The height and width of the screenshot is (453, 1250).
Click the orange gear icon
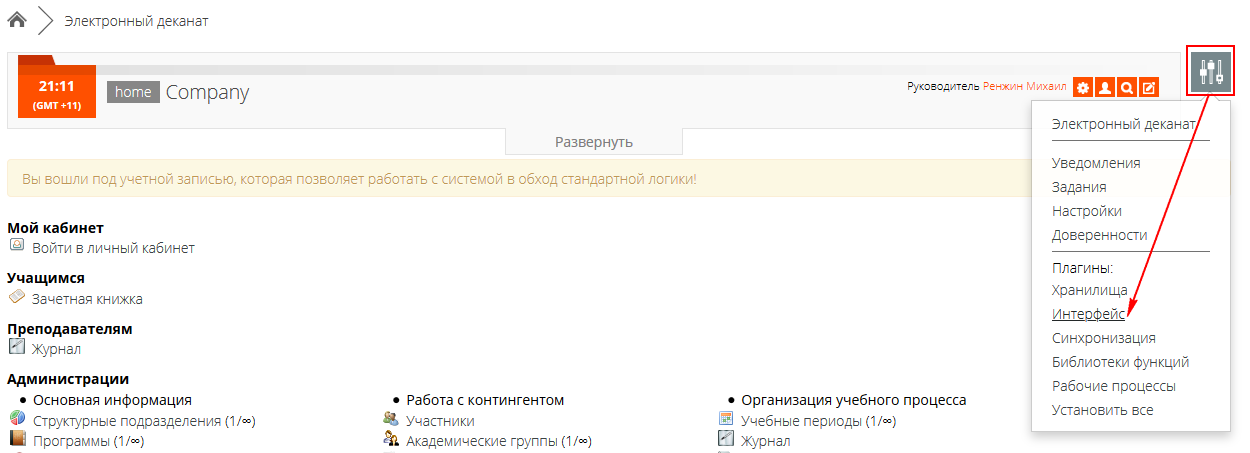click(1083, 88)
